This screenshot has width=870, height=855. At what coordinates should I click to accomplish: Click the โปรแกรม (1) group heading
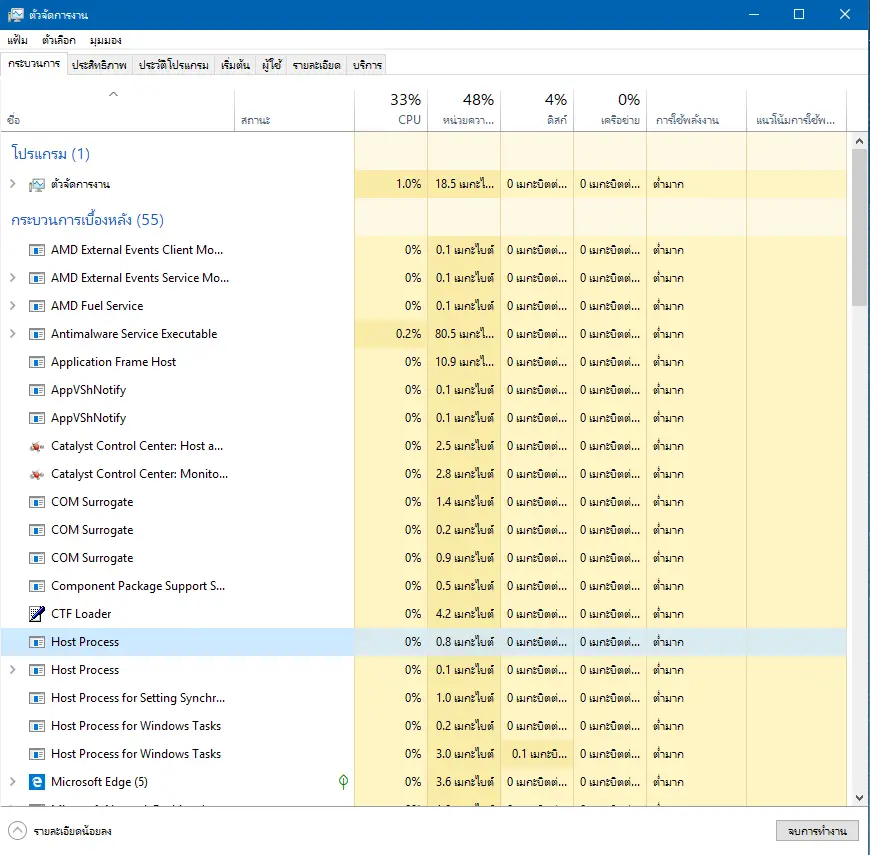pos(50,154)
